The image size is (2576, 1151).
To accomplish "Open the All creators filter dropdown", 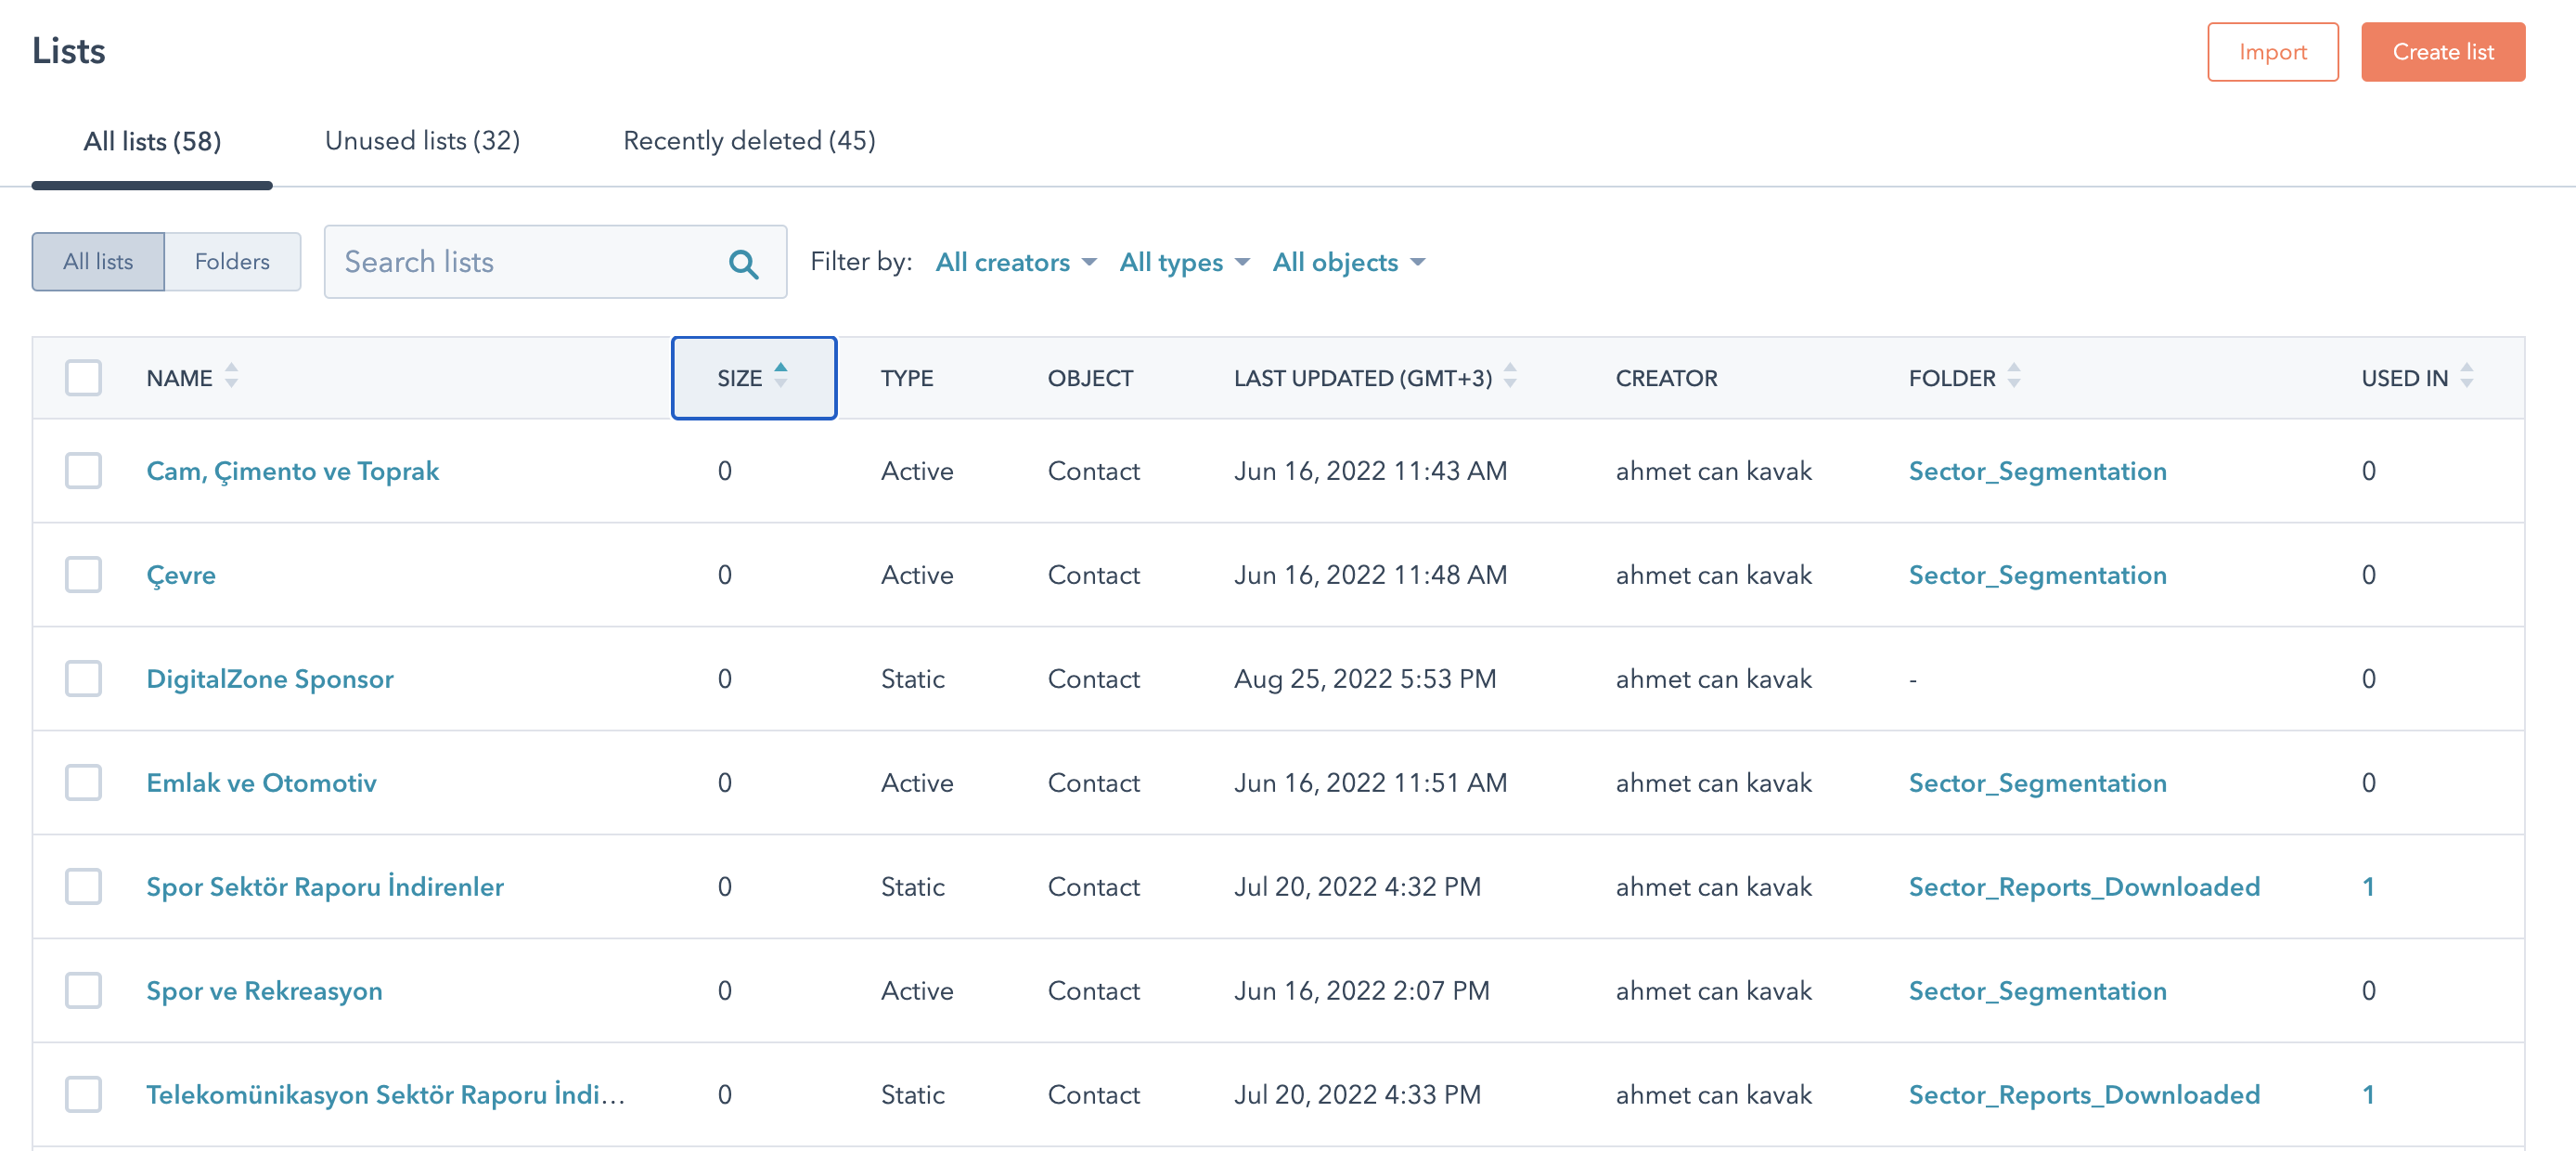I will [x=1016, y=262].
